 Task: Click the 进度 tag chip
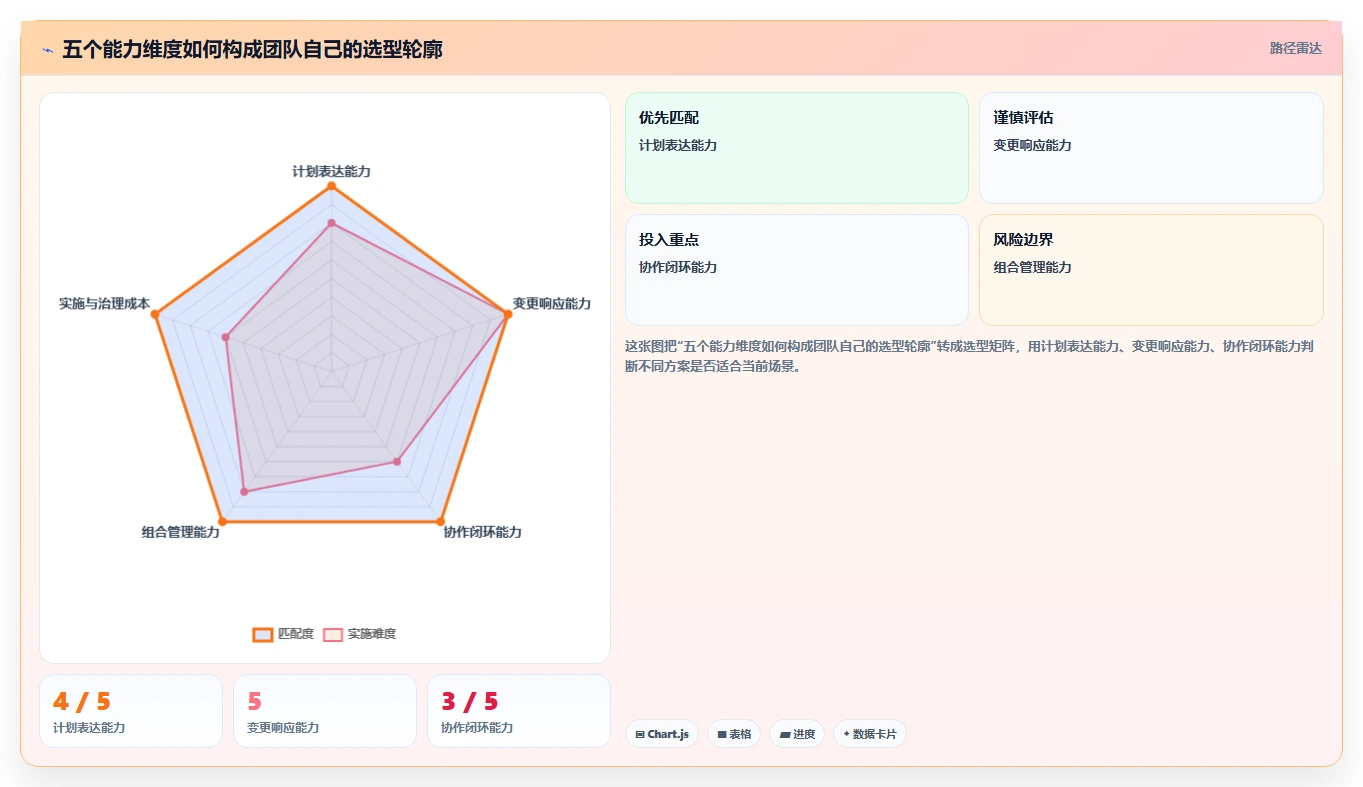tap(797, 734)
